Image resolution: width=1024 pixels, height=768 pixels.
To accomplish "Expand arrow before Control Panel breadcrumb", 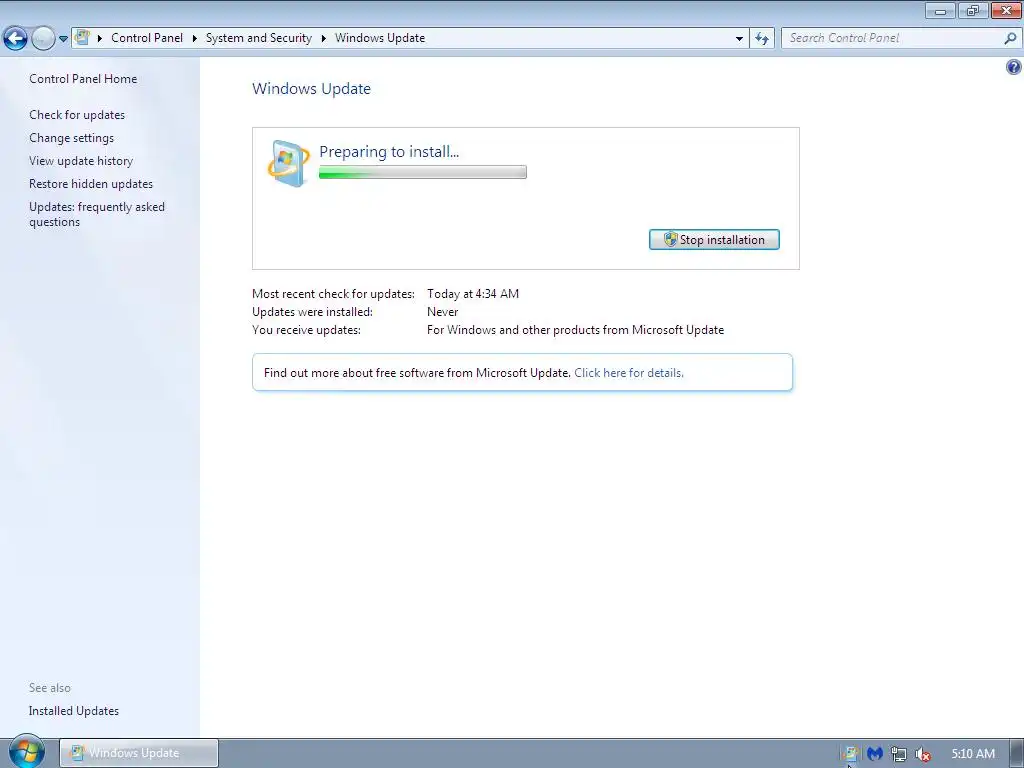I will 100,38.
